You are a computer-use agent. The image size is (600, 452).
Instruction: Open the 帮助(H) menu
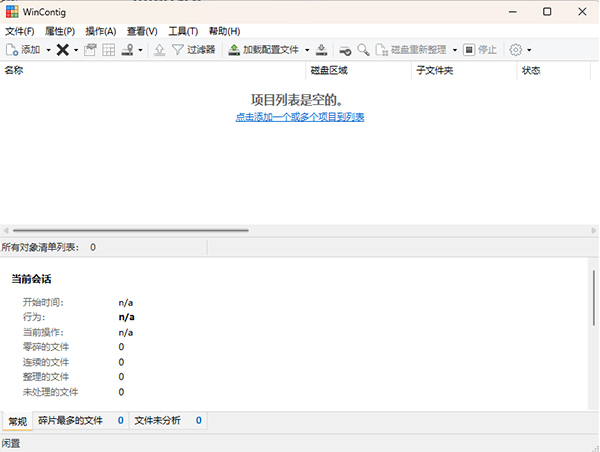[x=224, y=31]
